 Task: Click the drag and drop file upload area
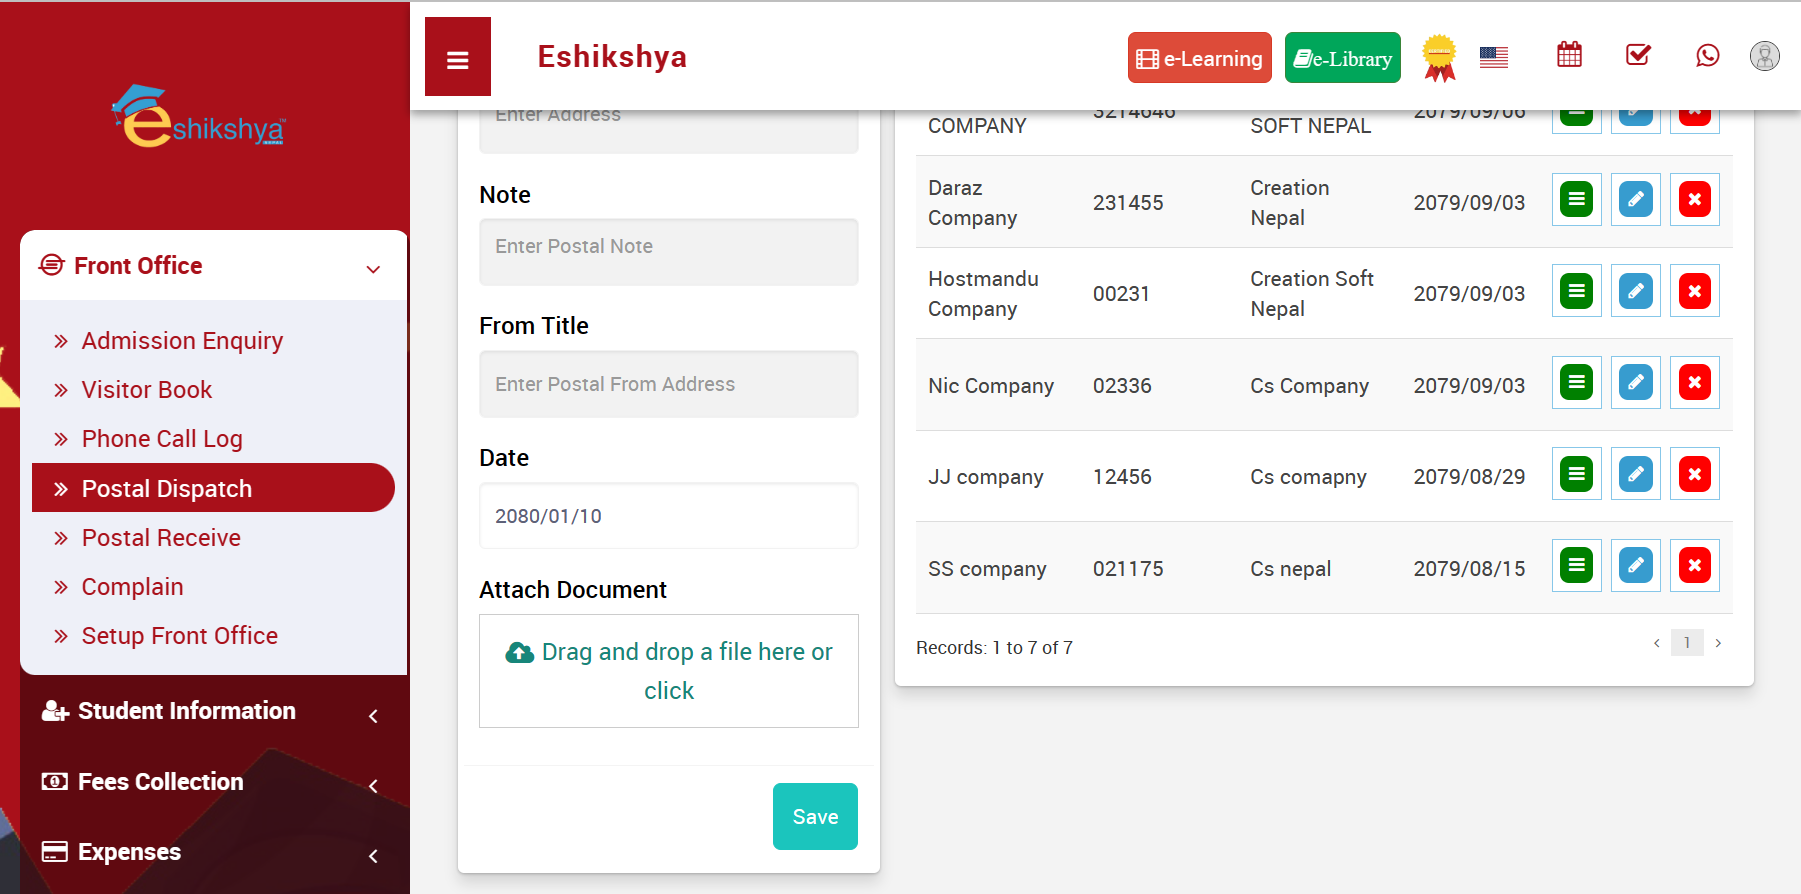pyautogui.click(x=668, y=671)
